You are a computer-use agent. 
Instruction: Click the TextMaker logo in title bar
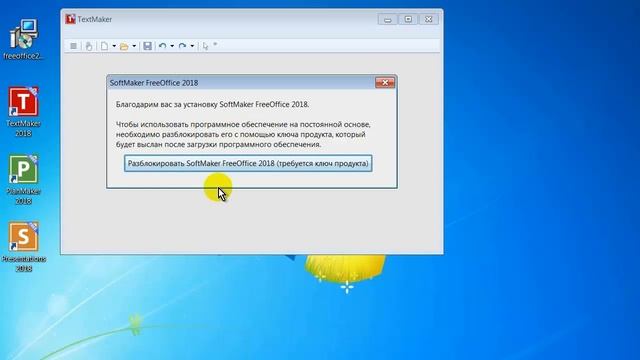click(71, 19)
